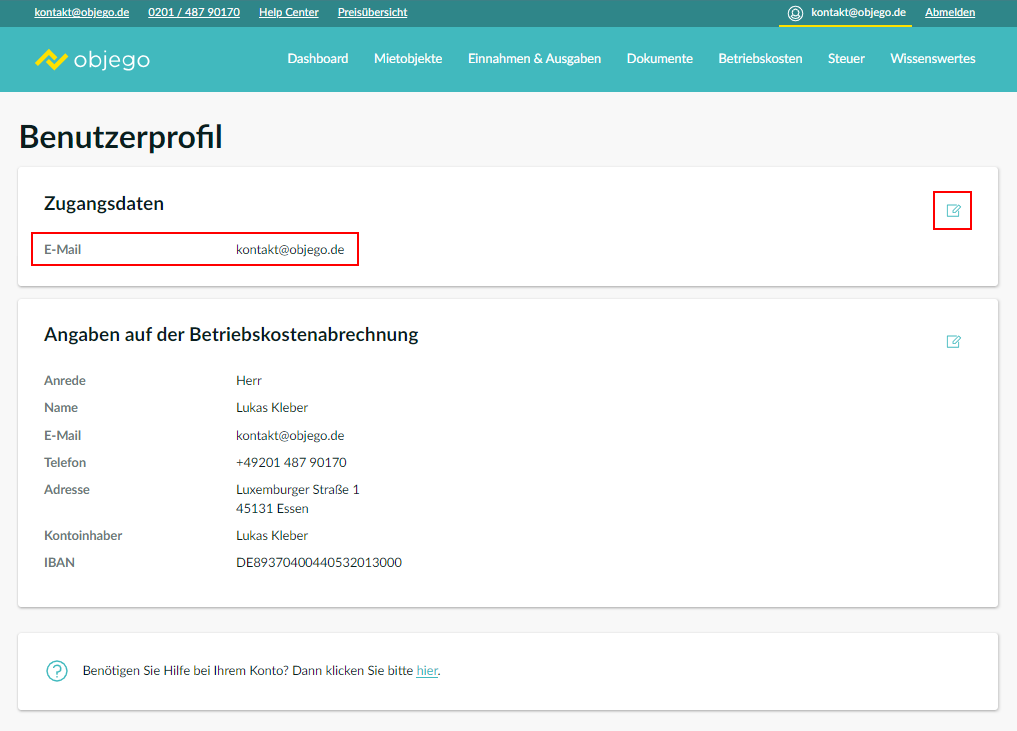The image size is (1017, 731).
Task: Open the Preisübersicht link
Action: [372, 13]
